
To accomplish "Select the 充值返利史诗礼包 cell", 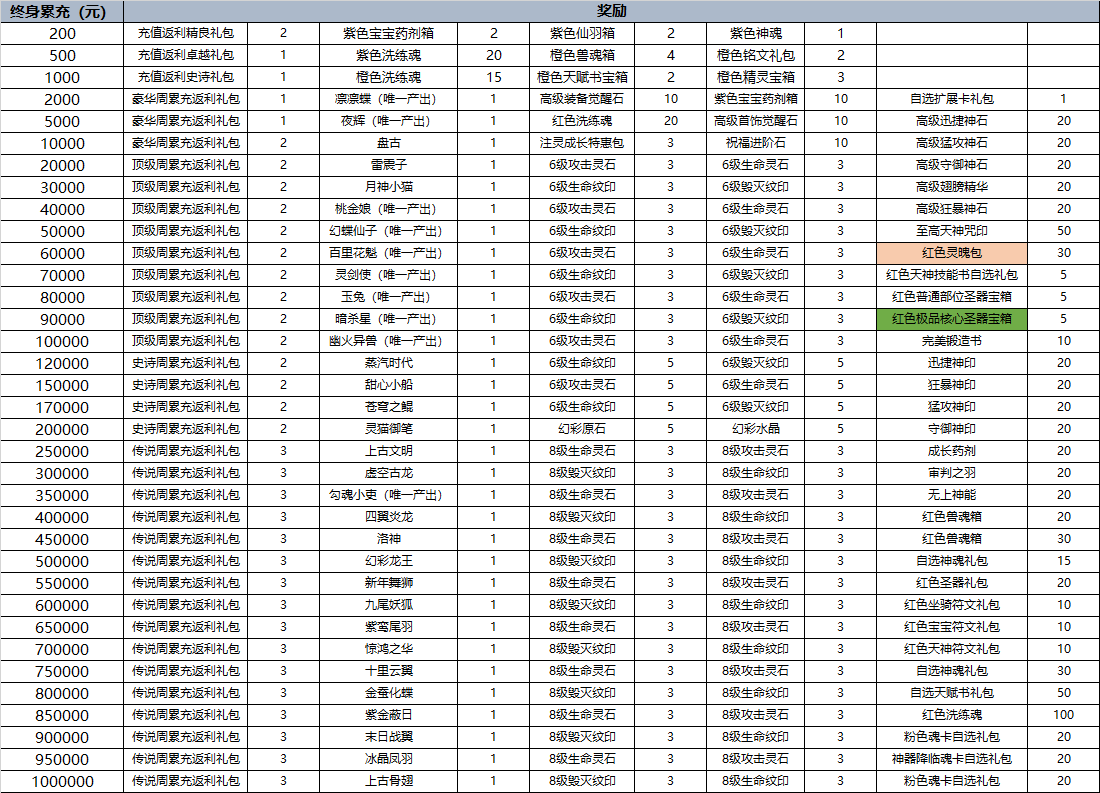I will point(185,77).
